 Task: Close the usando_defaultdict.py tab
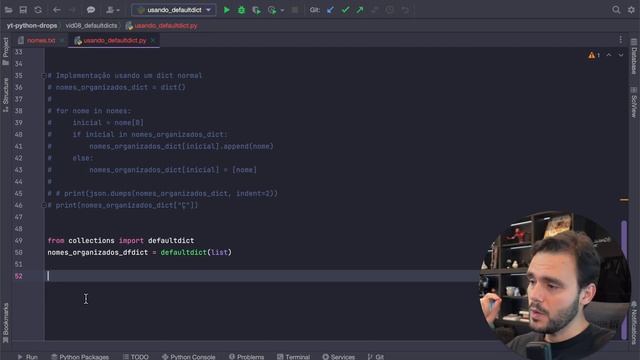coord(153,40)
